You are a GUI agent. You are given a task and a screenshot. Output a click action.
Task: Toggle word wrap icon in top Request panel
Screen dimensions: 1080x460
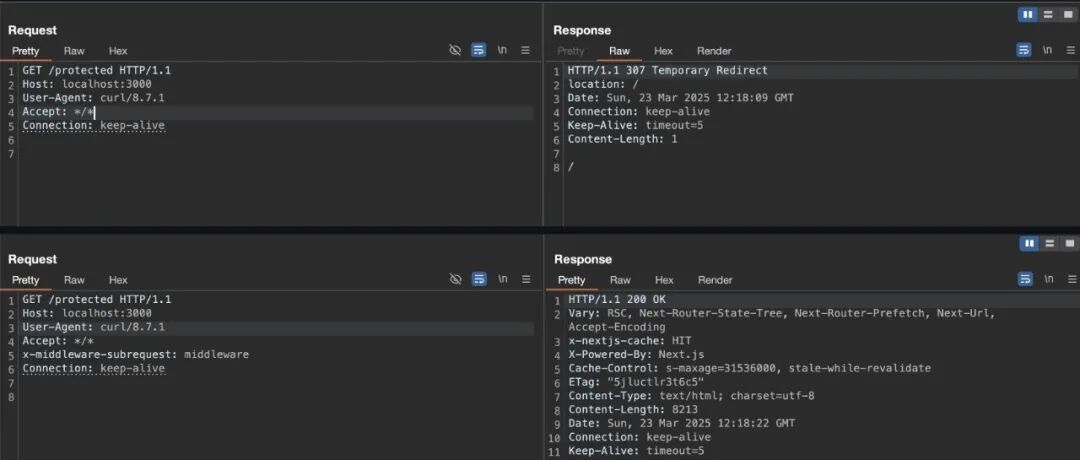[x=479, y=50]
